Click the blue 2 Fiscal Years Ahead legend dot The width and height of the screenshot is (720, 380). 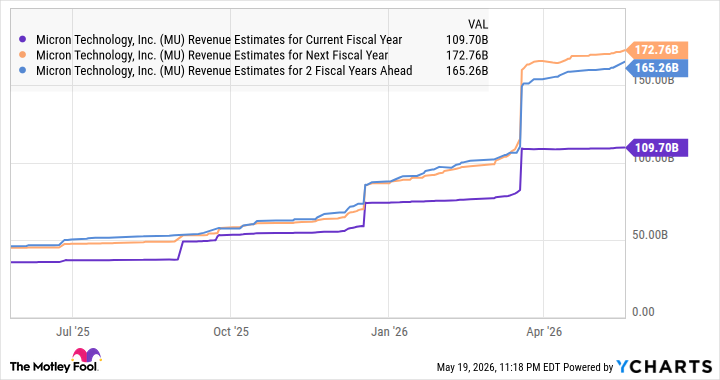[23, 71]
